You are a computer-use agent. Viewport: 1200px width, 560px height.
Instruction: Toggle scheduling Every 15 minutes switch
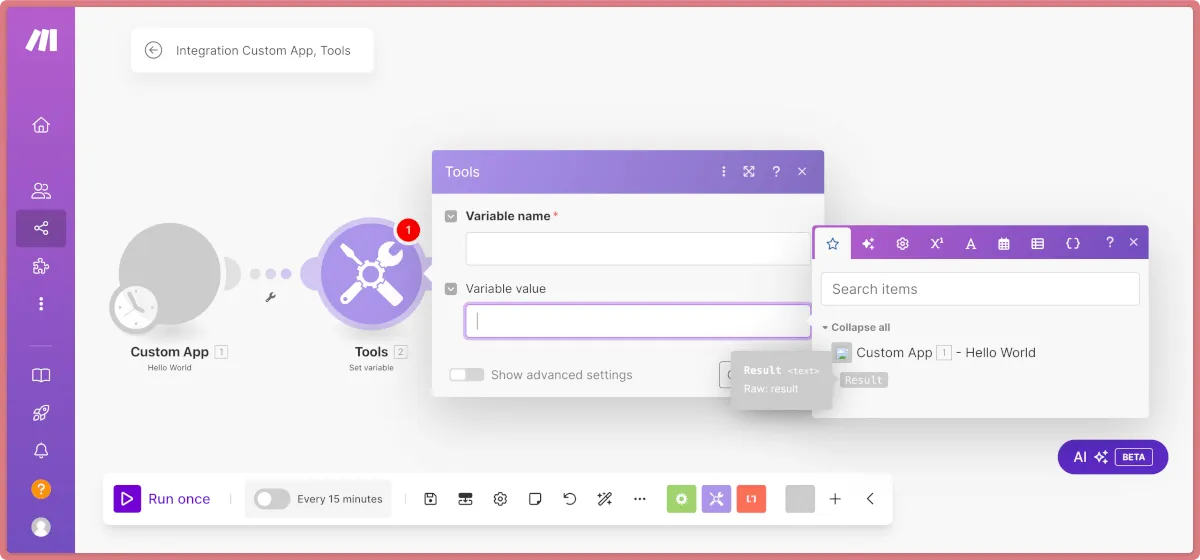pyautogui.click(x=272, y=499)
